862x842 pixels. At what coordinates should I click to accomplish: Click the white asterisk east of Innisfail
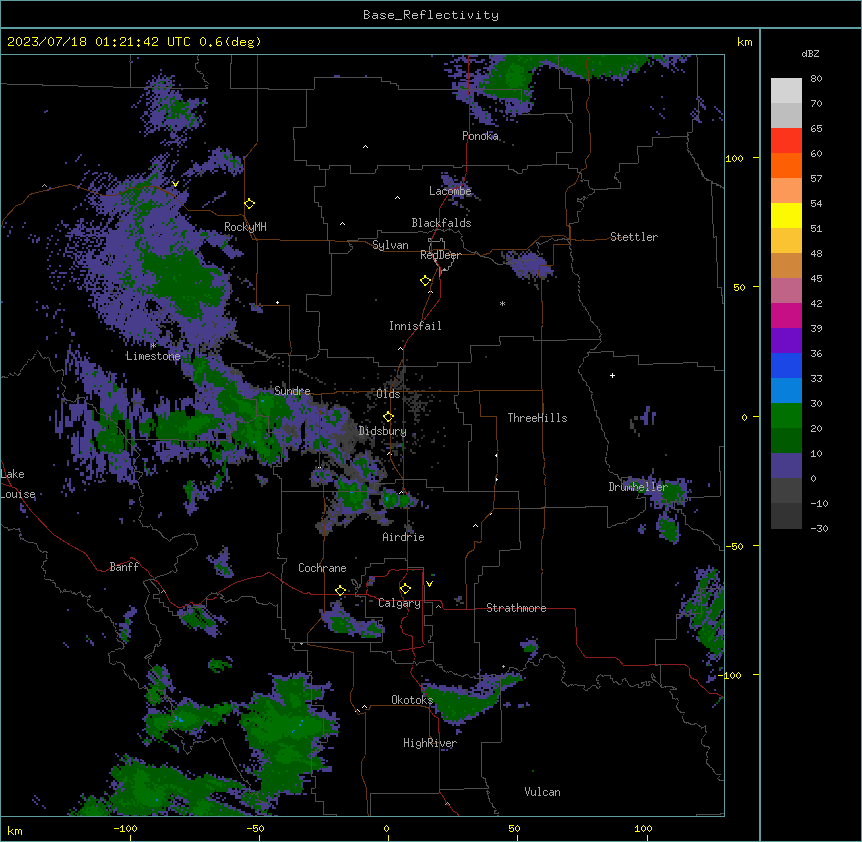[502, 303]
